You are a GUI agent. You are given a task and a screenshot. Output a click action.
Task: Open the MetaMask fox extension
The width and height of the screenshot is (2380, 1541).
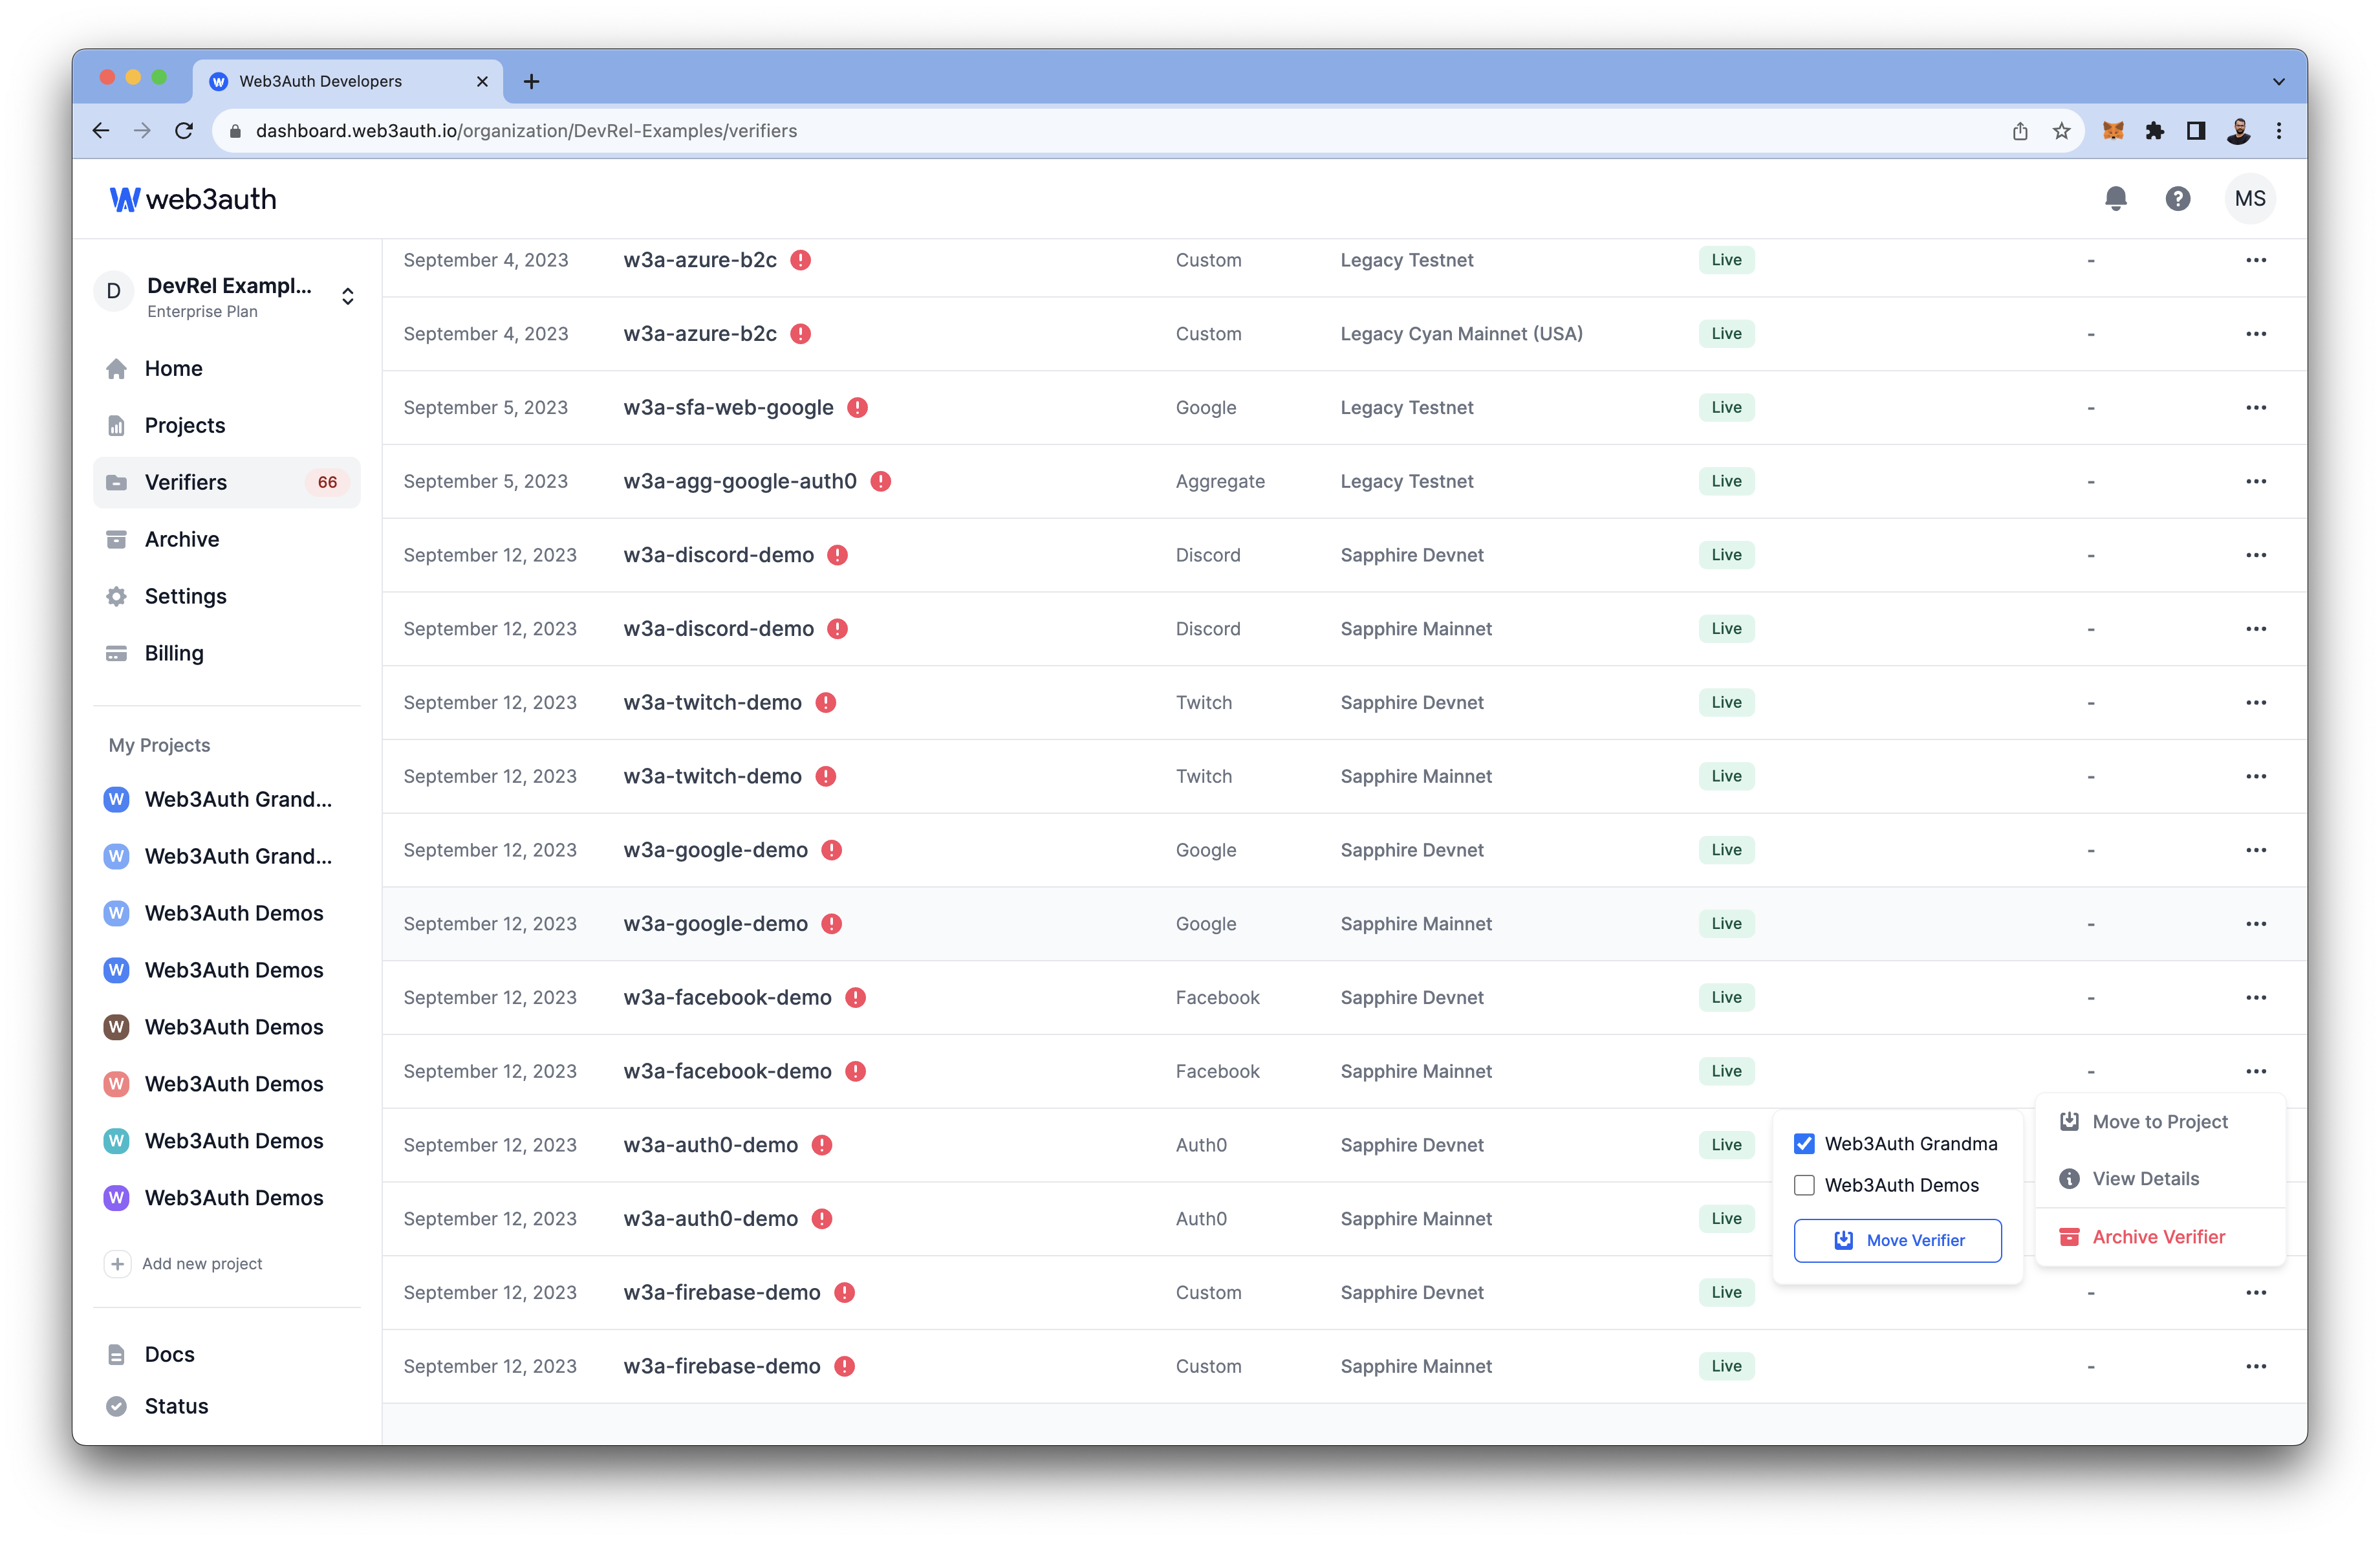[x=2112, y=131]
